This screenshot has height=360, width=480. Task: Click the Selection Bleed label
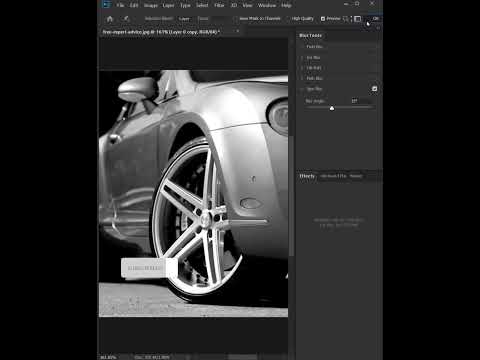(158, 19)
